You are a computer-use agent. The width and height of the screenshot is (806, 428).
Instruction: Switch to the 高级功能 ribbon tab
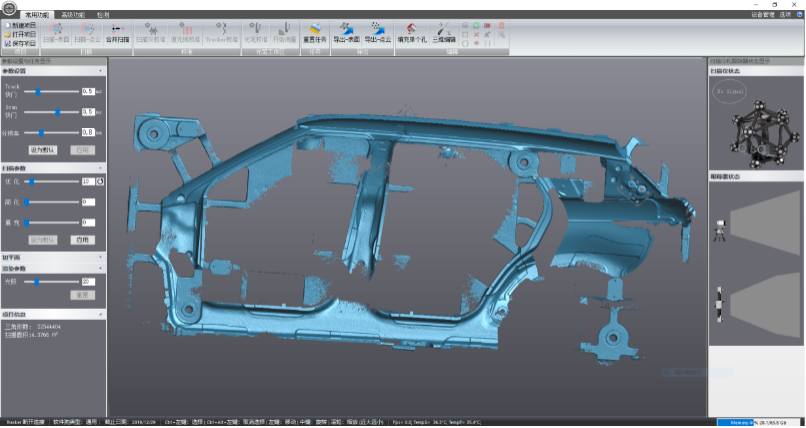[73, 14]
